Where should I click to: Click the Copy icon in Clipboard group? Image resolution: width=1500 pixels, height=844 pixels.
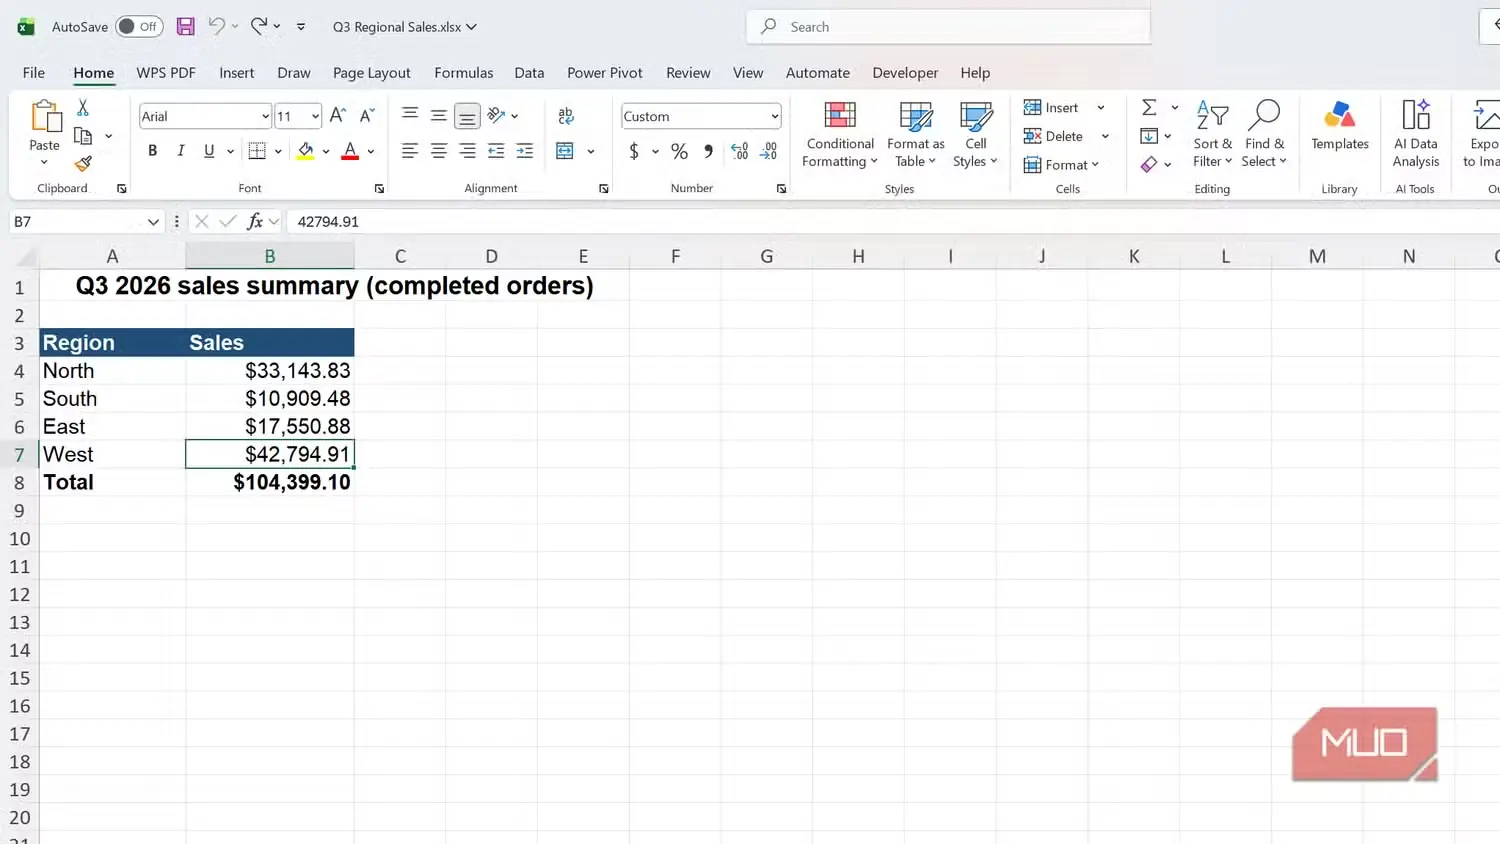(x=83, y=136)
